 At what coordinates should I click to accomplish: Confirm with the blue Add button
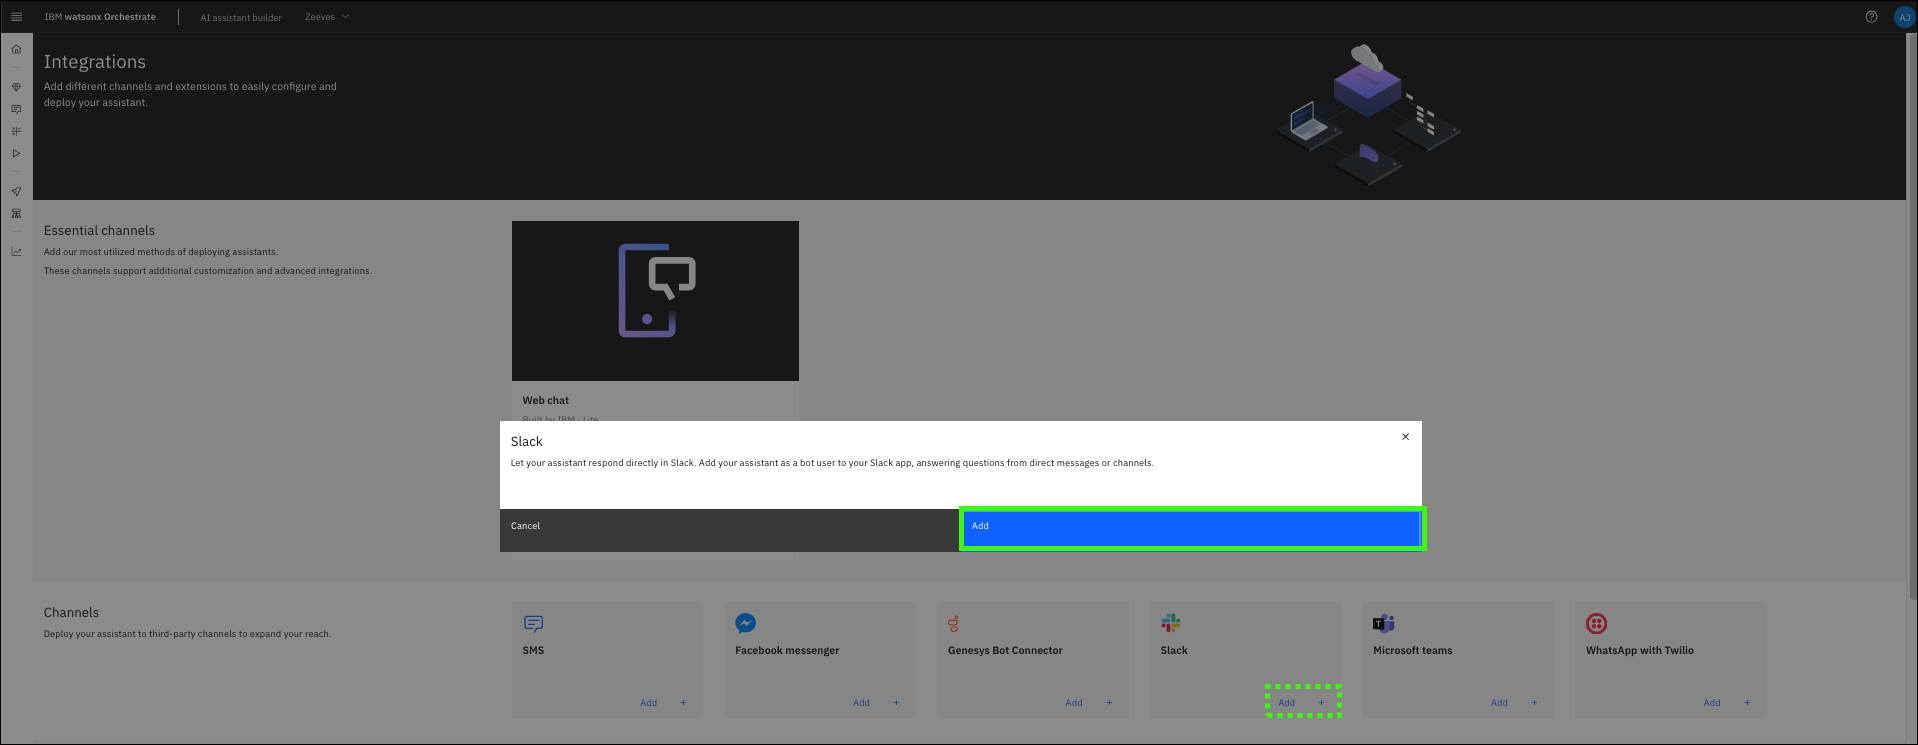coord(1191,528)
